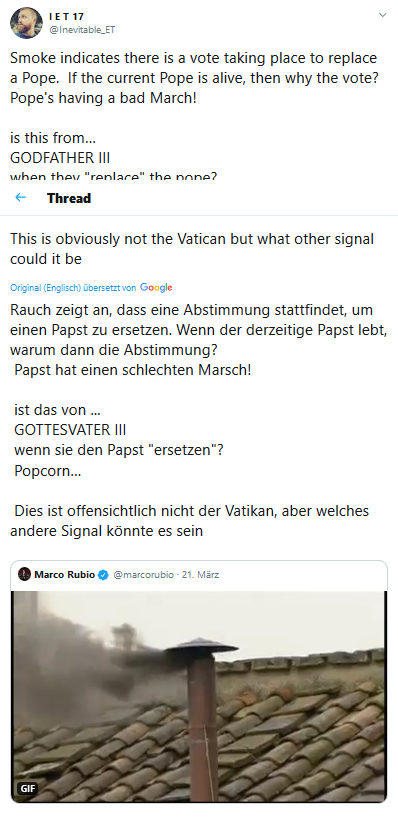398x817 pixels.
Task: Click the Thread header title
Action: [x=69, y=198]
